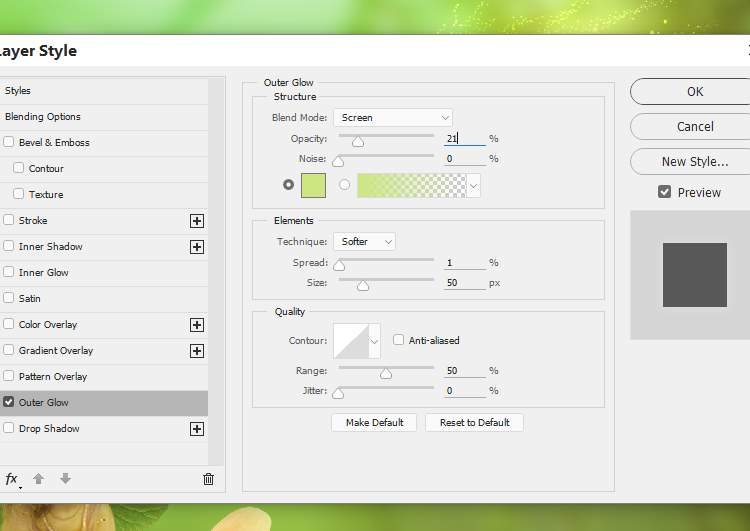Open gradient picker dropdown arrow
The width and height of the screenshot is (750, 531).
click(x=474, y=186)
